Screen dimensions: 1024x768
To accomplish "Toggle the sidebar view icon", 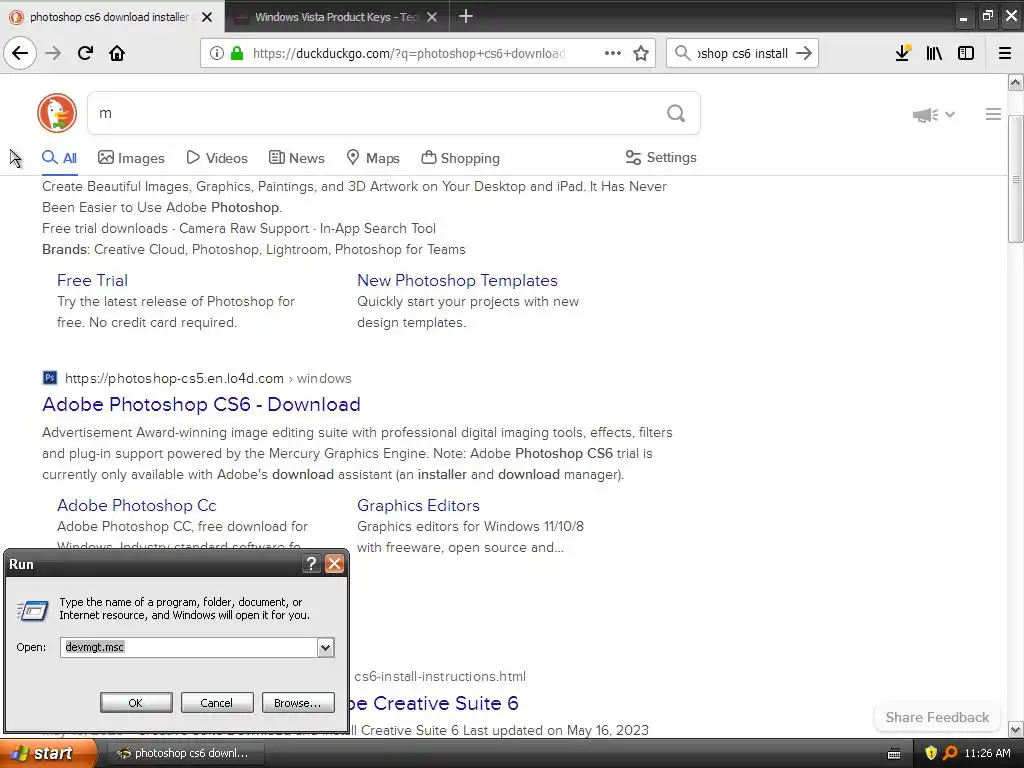I will tap(966, 53).
